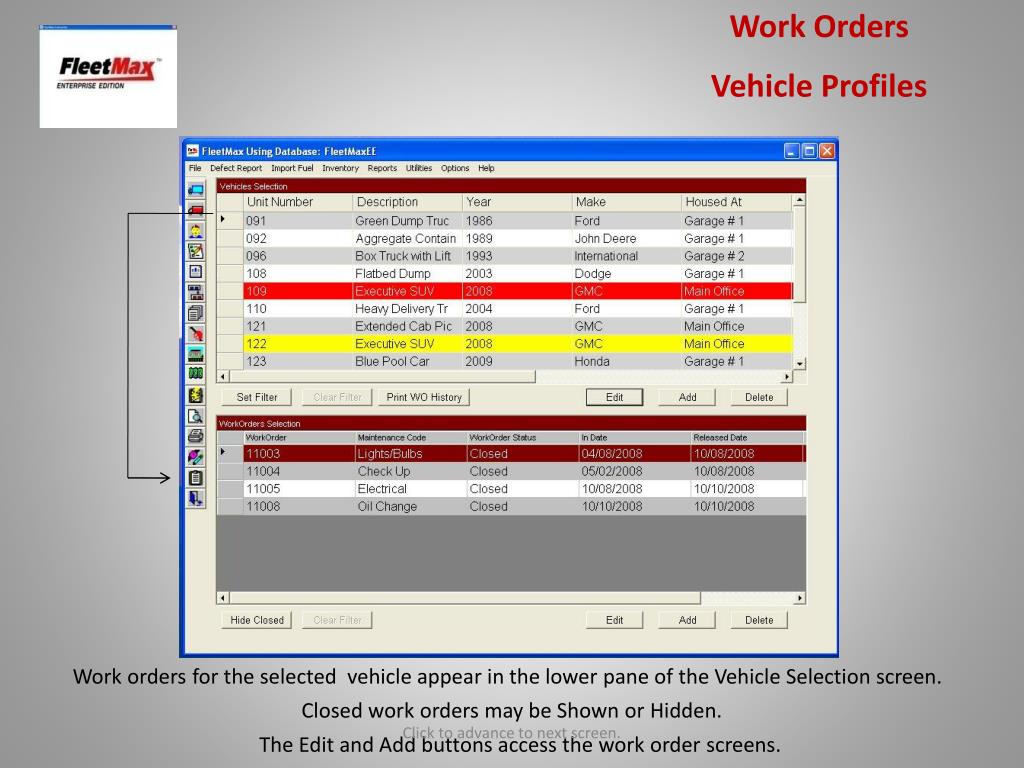Click vehicles list horizontal scroll left arrow
This screenshot has height=768, width=1024.
[223, 376]
